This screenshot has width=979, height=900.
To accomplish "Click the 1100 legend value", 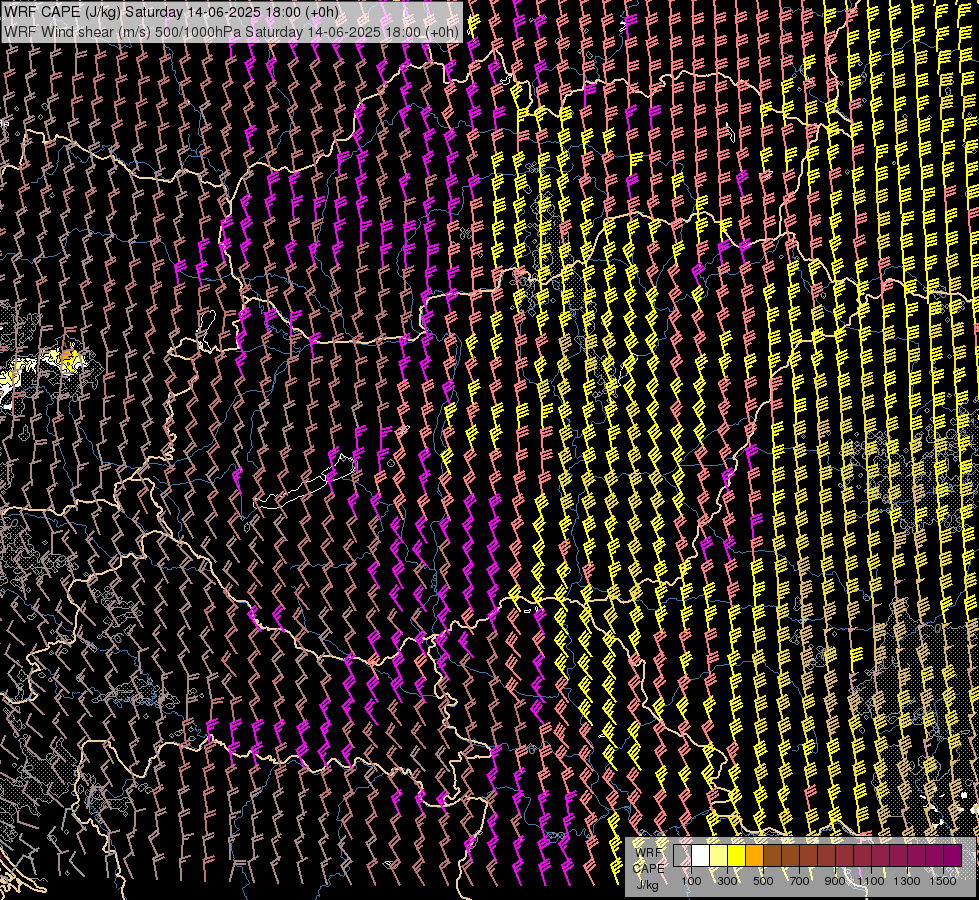I will 870,881.
